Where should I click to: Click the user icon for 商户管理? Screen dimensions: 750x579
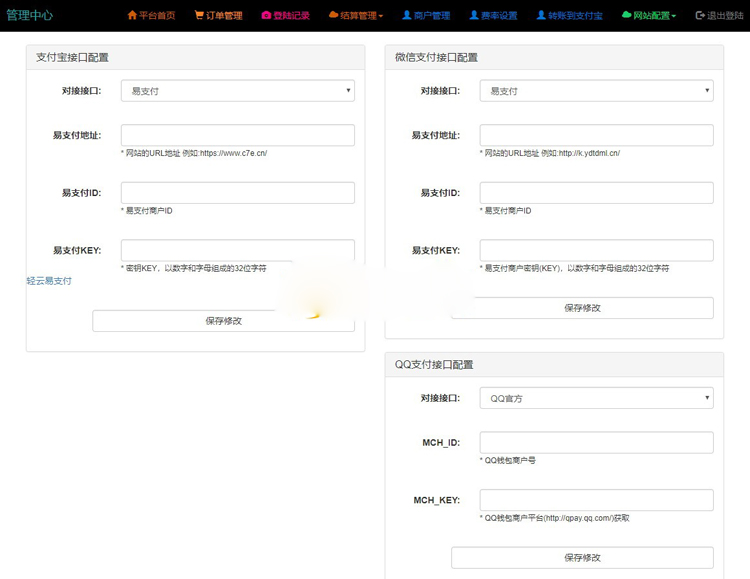point(407,16)
